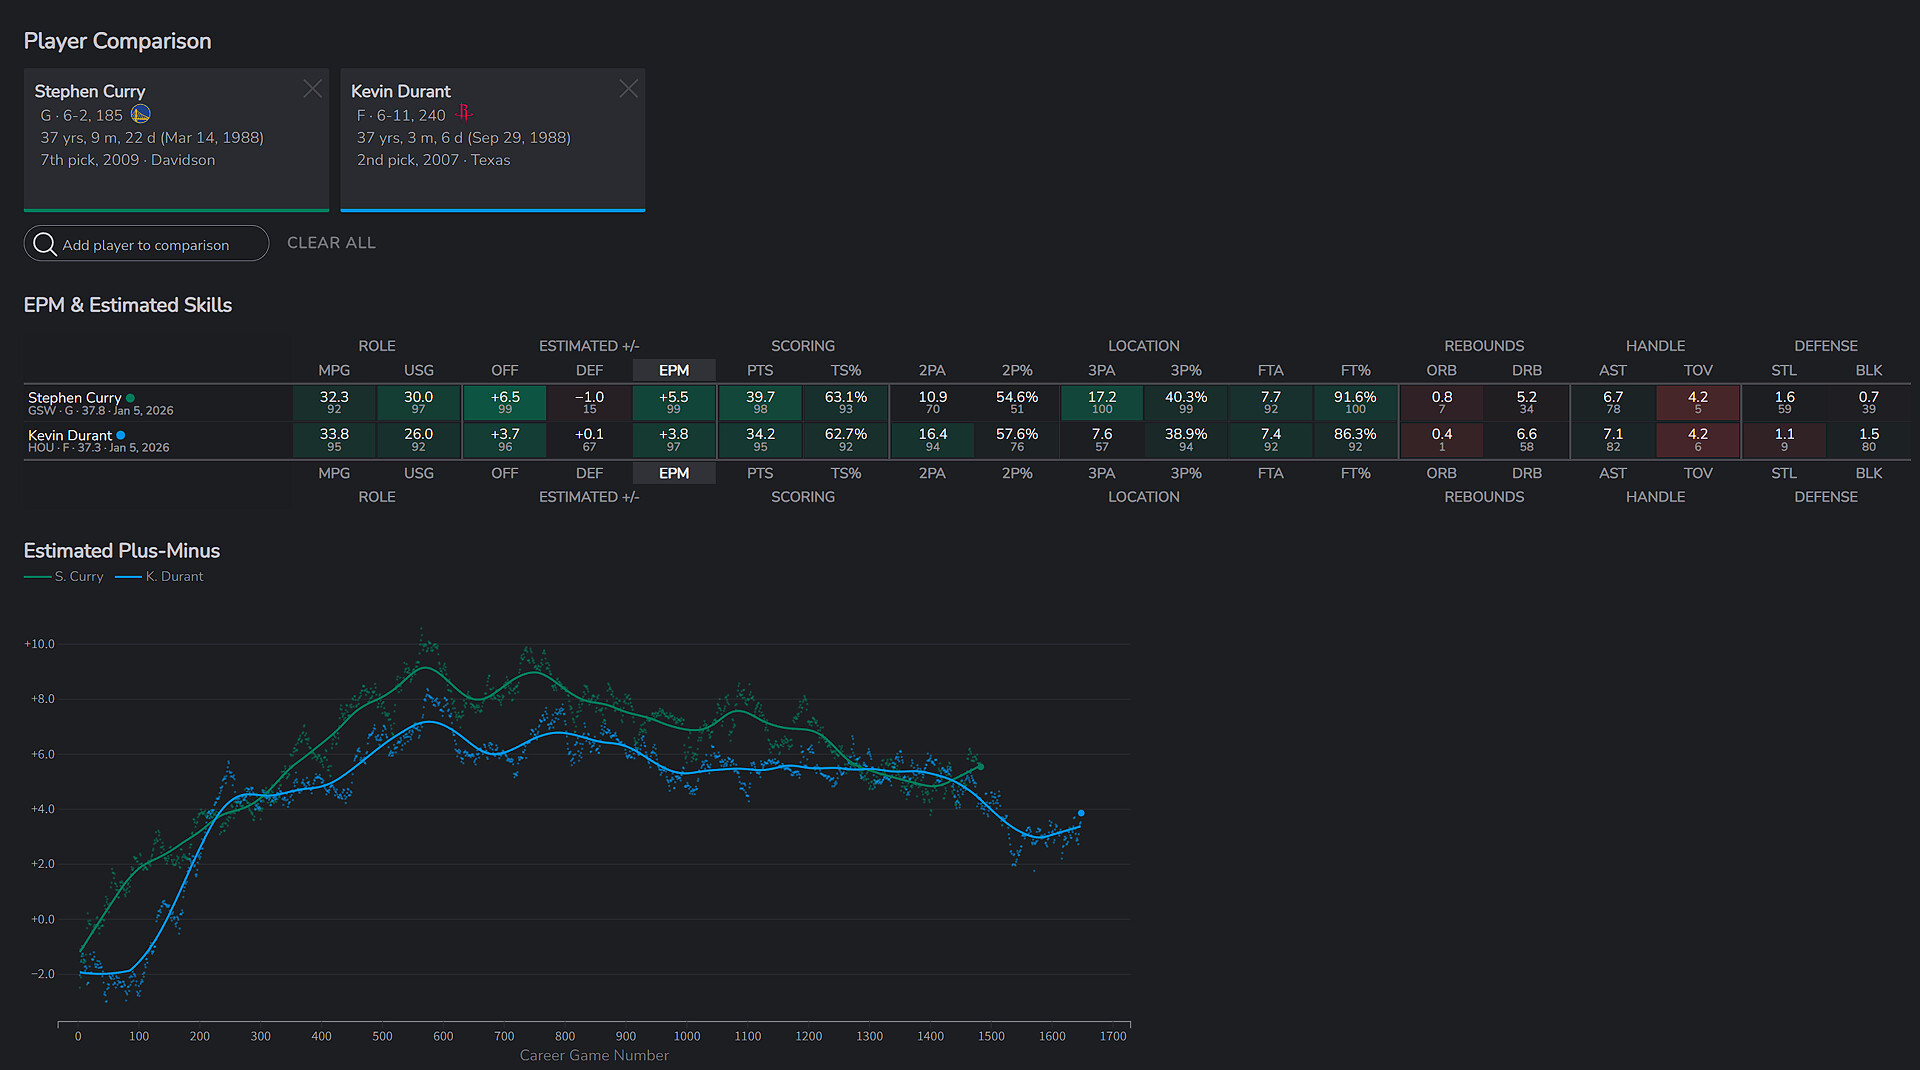Screen dimensions: 1920x1070
Task: Sort table by top EPM column header
Action: (x=673, y=371)
